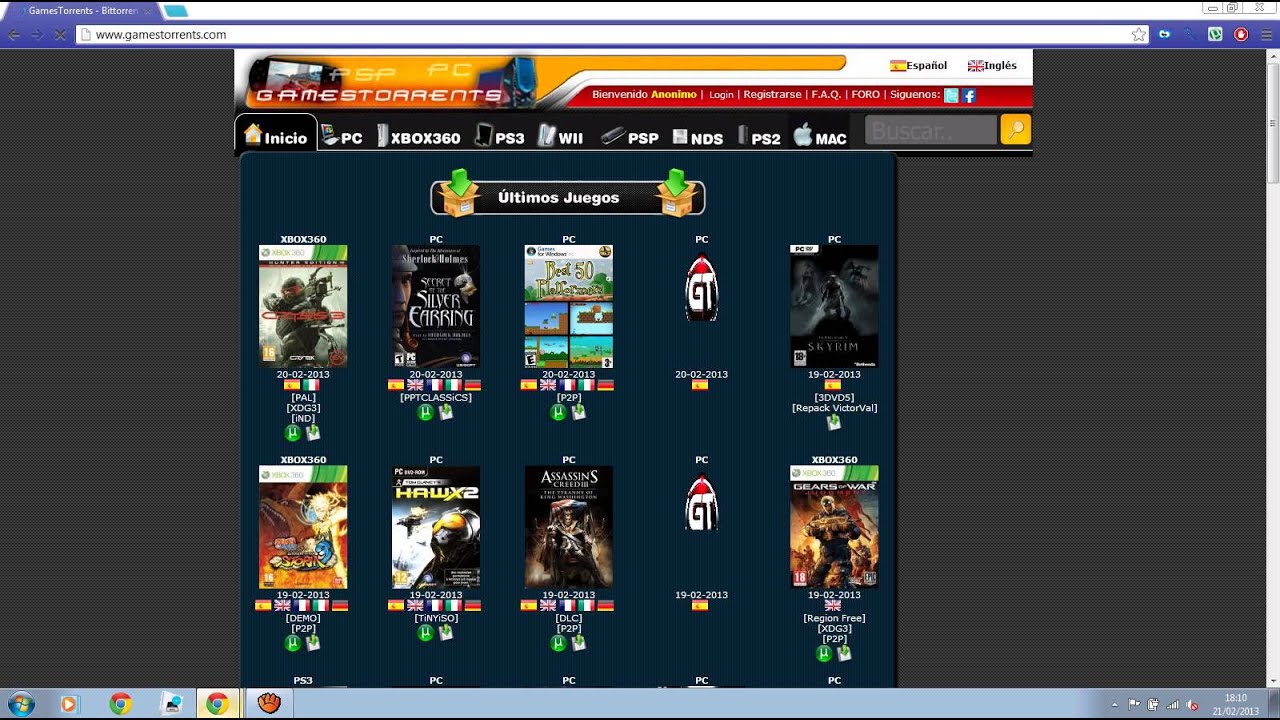1280x720 pixels.
Task: Go back using browser back arrow
Action: (14, 34)
